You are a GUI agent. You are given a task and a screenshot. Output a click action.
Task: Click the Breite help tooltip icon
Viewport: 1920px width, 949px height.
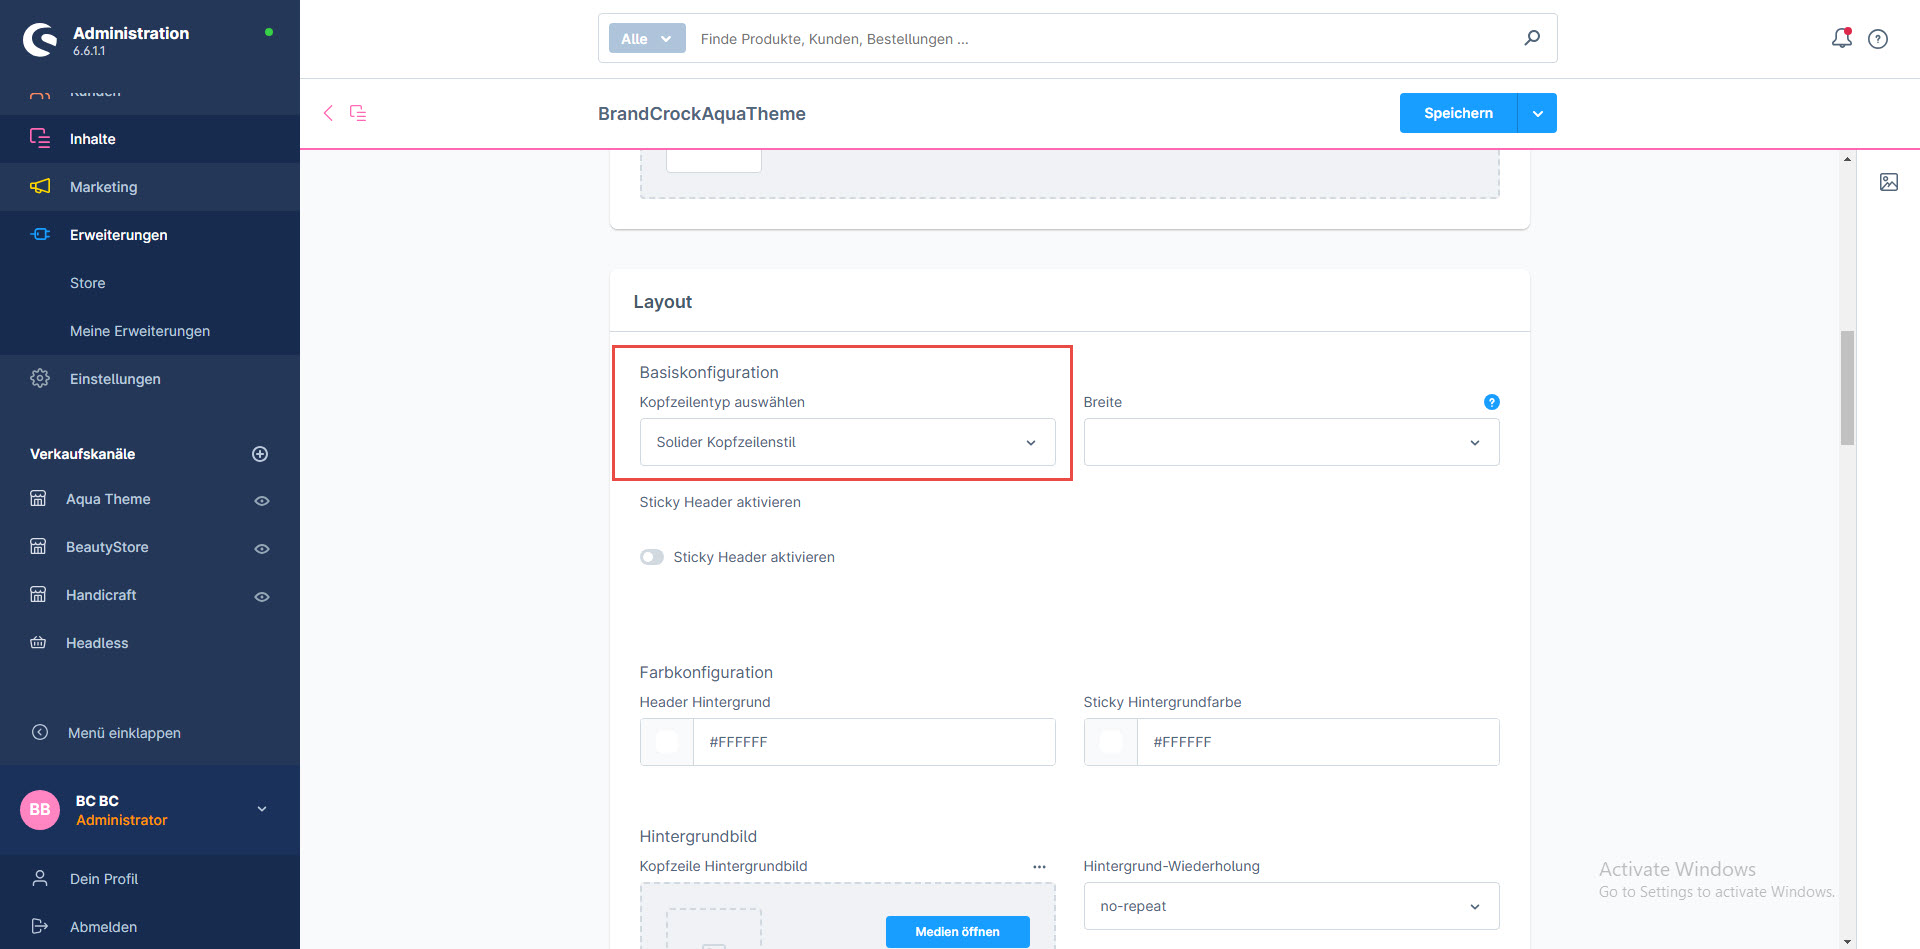point(1491,402)
